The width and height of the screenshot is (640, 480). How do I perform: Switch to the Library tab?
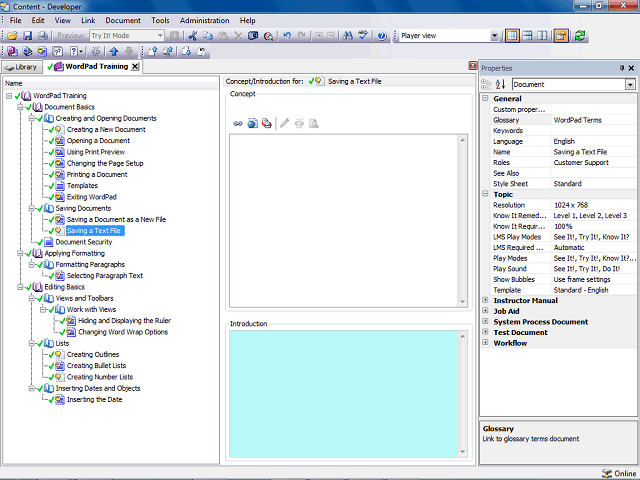tap(22, 67)
